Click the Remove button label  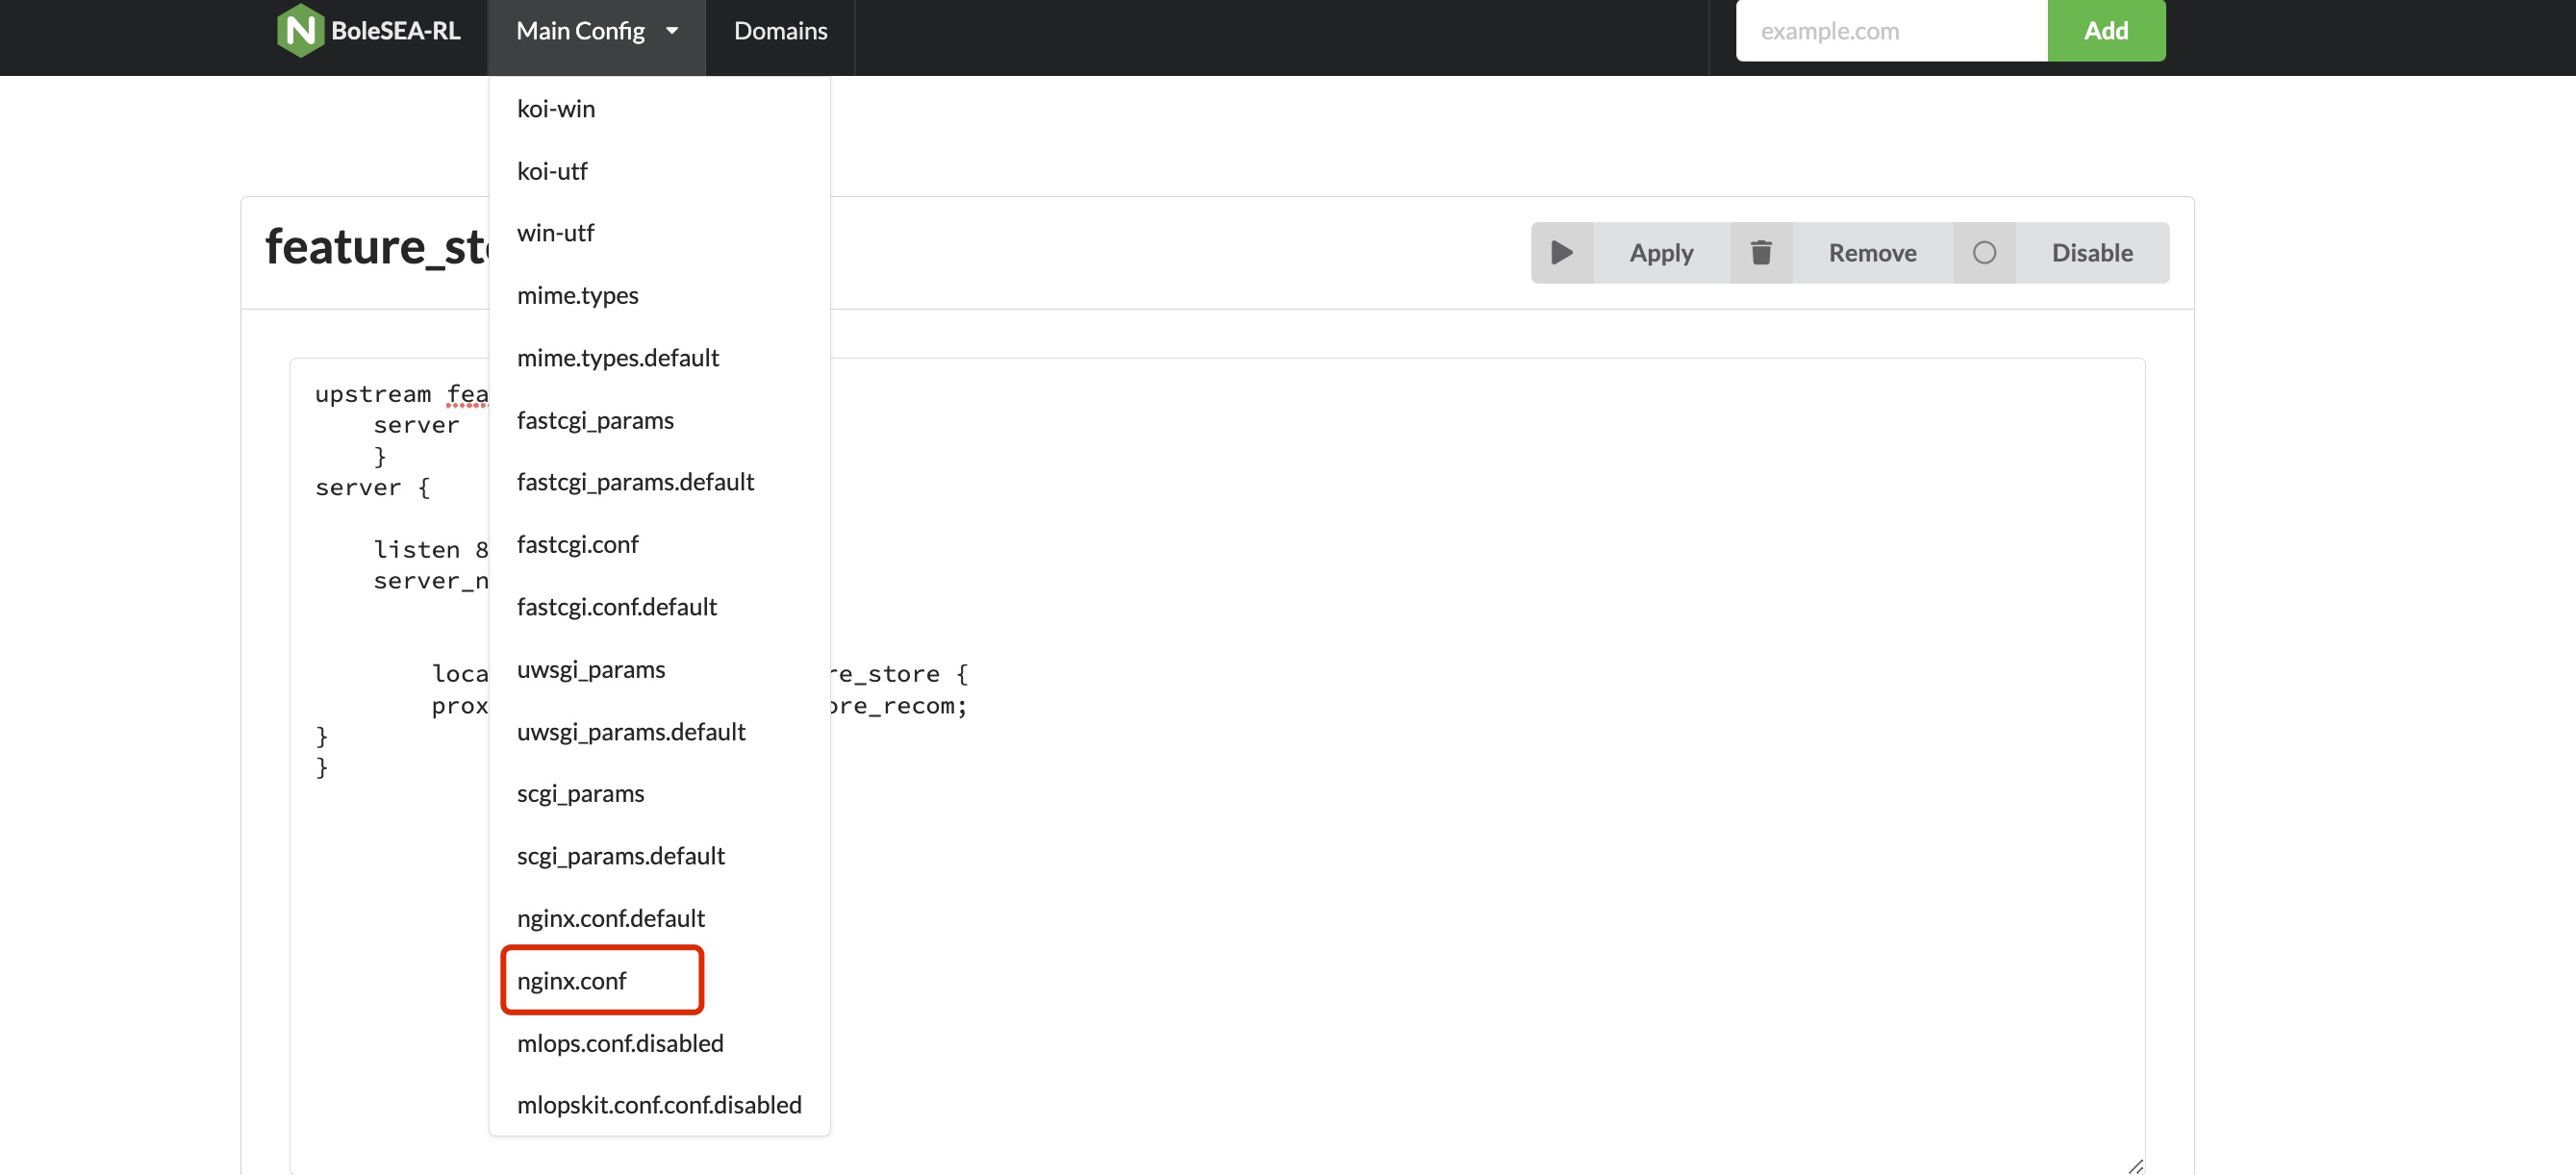1872,253
